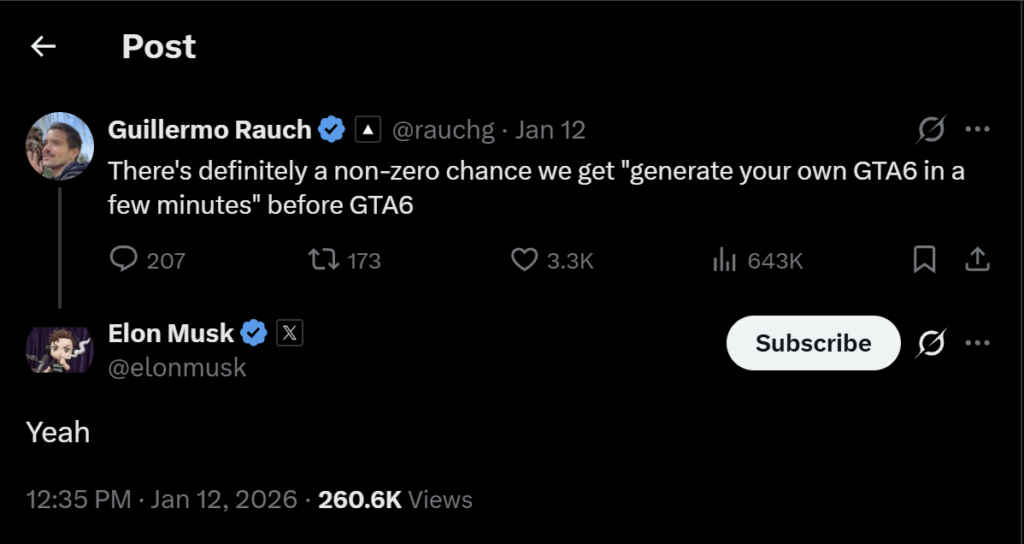Bookmark Guillermo Rauch's post
This screenshot has height=544, width=1024.
pyautogui.click(x=925, y=261)
